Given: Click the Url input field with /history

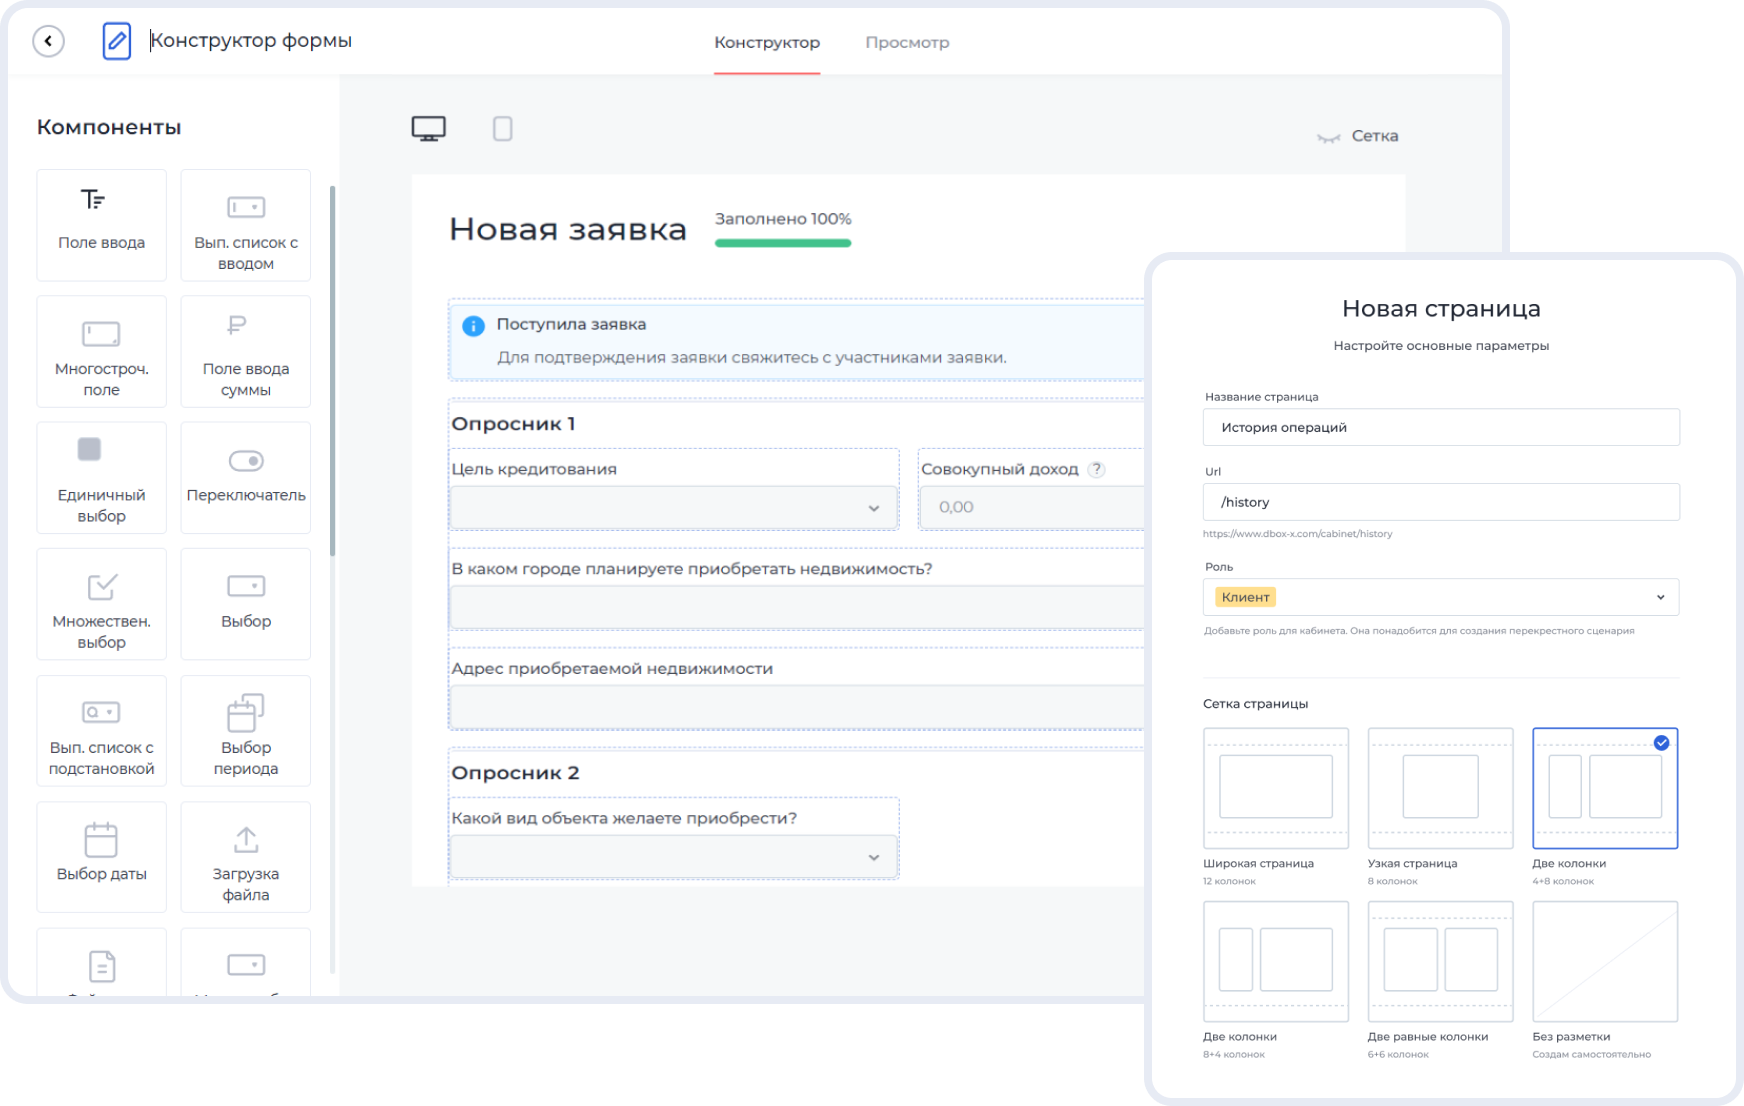Looking at the screenshot, I should click(x=1440, y=502).
